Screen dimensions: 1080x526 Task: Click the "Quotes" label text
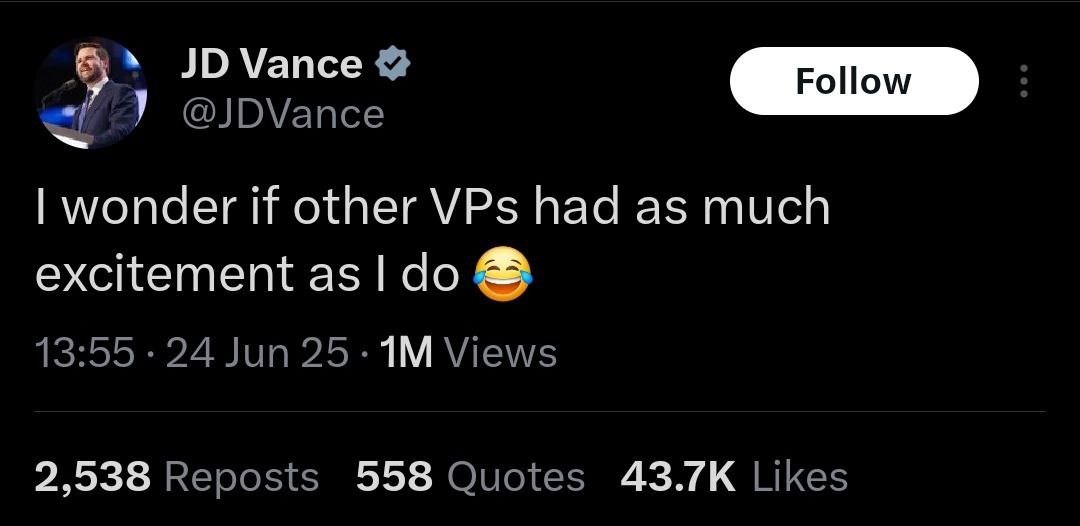pos(515,477)
